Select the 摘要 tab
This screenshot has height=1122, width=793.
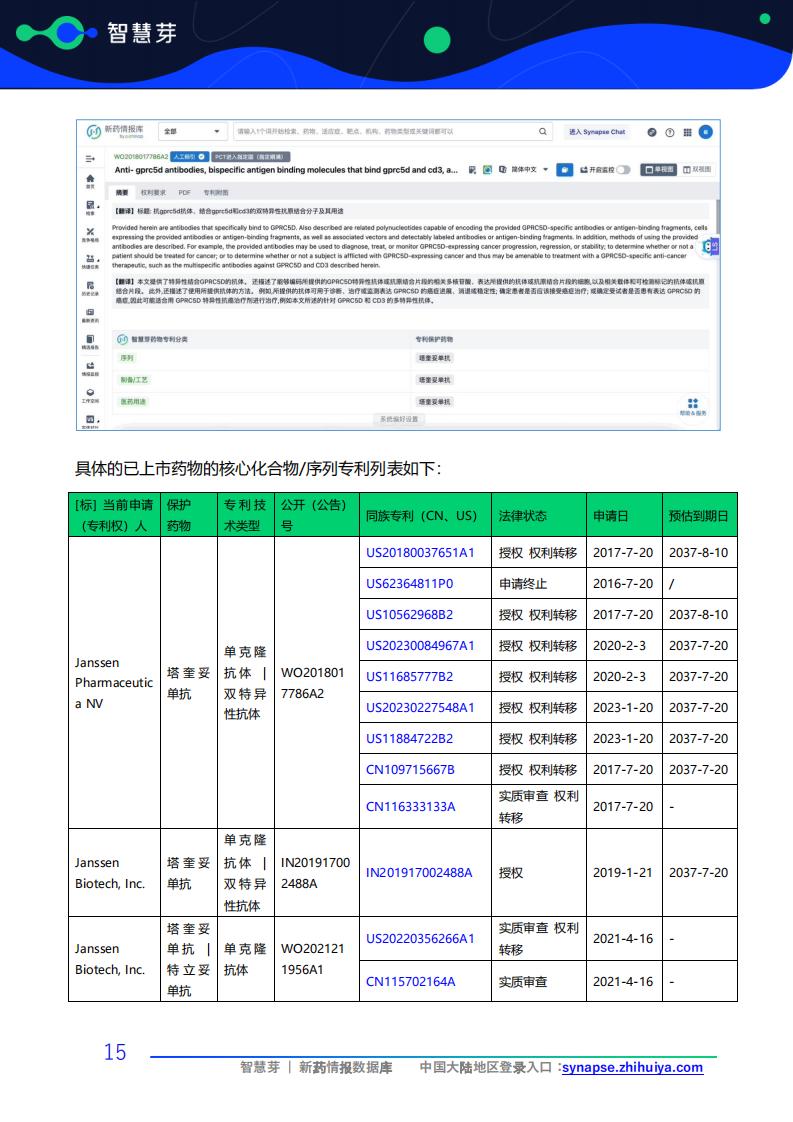pos(122,193)
